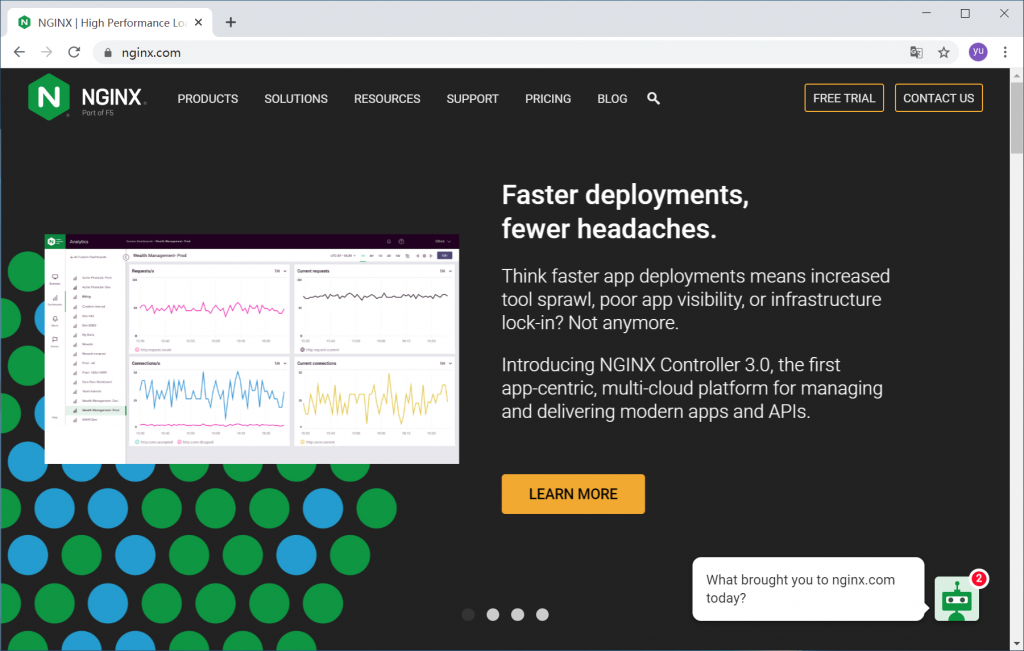Screen dimensions: 1024x651
Task: Bookmark page using the star icon
Action: point(943,52)
